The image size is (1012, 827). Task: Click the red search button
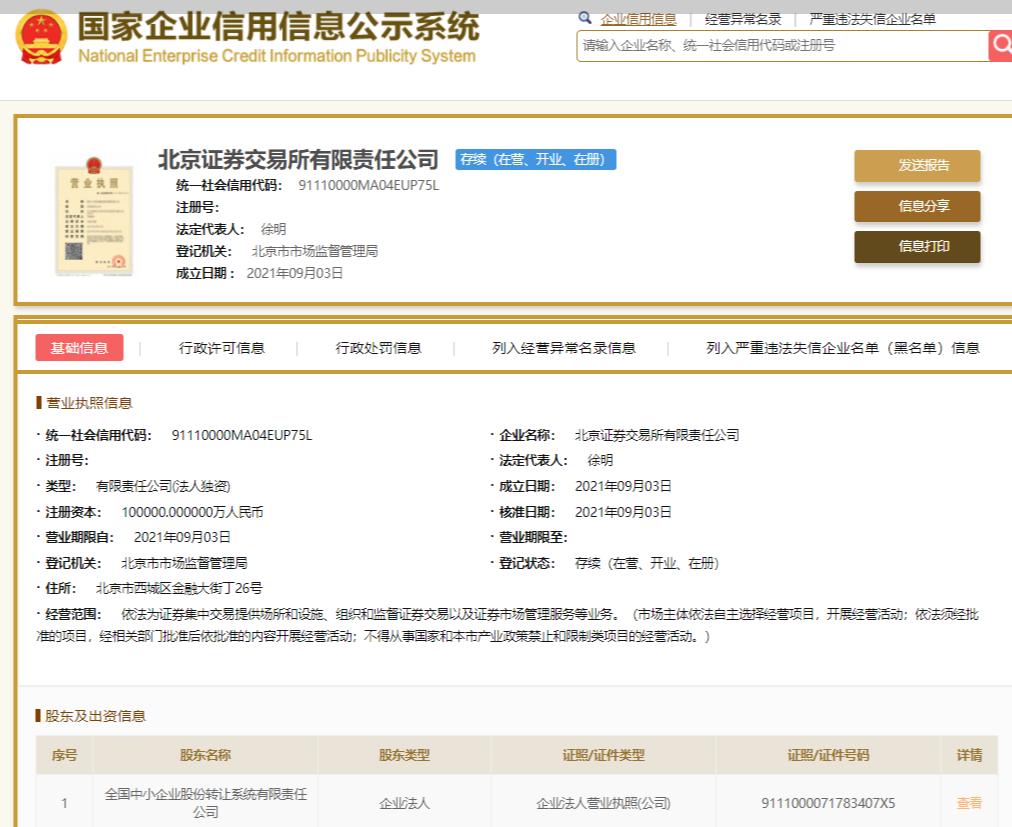click(1000, 46)
